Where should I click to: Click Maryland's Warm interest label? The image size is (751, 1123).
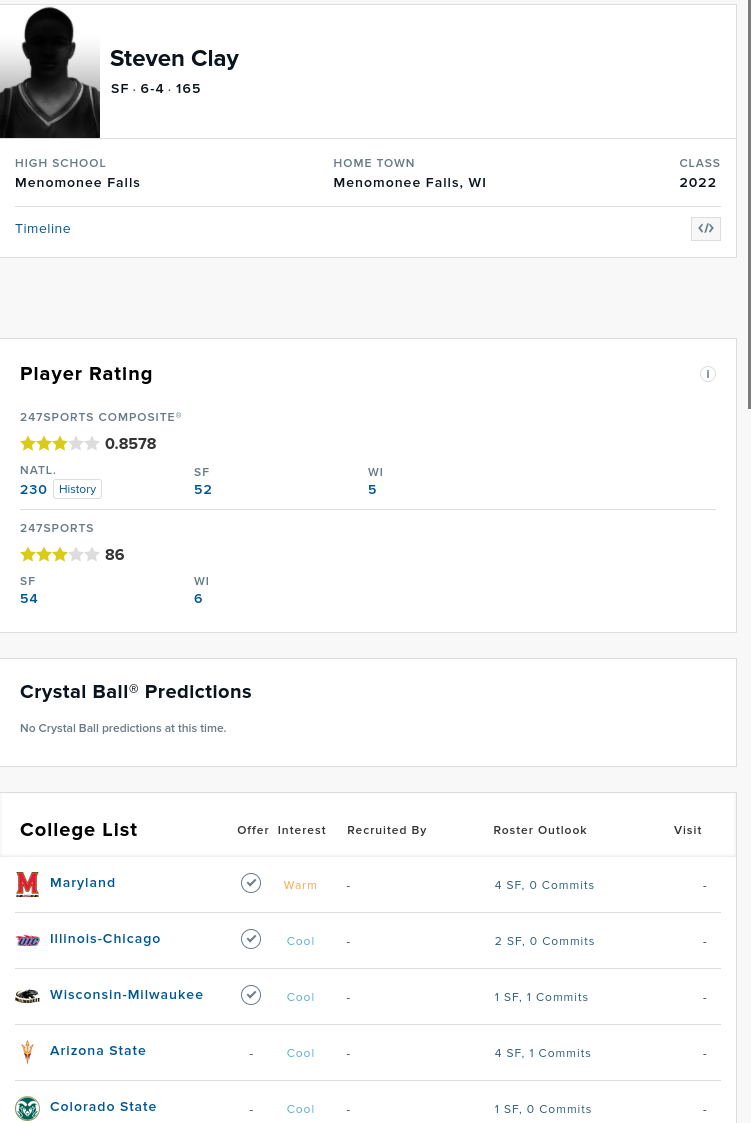(x=300, y=885)
